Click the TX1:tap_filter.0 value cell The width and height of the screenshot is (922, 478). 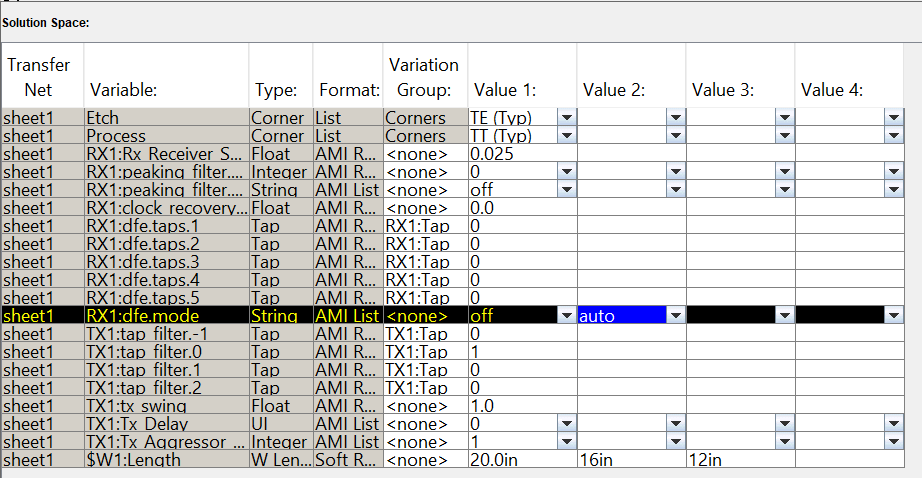(x=521, y=352)
